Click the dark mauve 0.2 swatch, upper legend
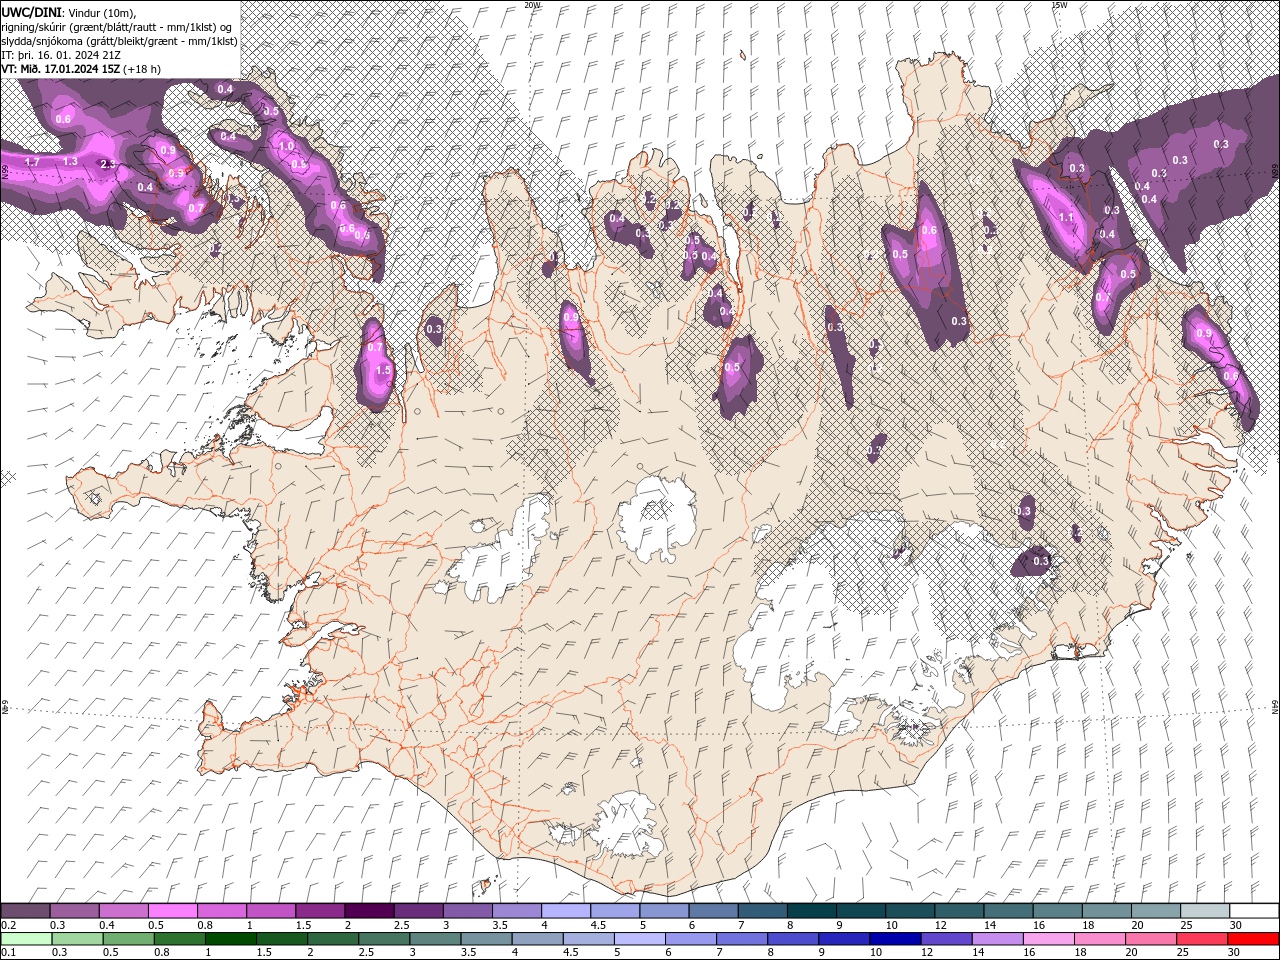 [x=25, y=911]
